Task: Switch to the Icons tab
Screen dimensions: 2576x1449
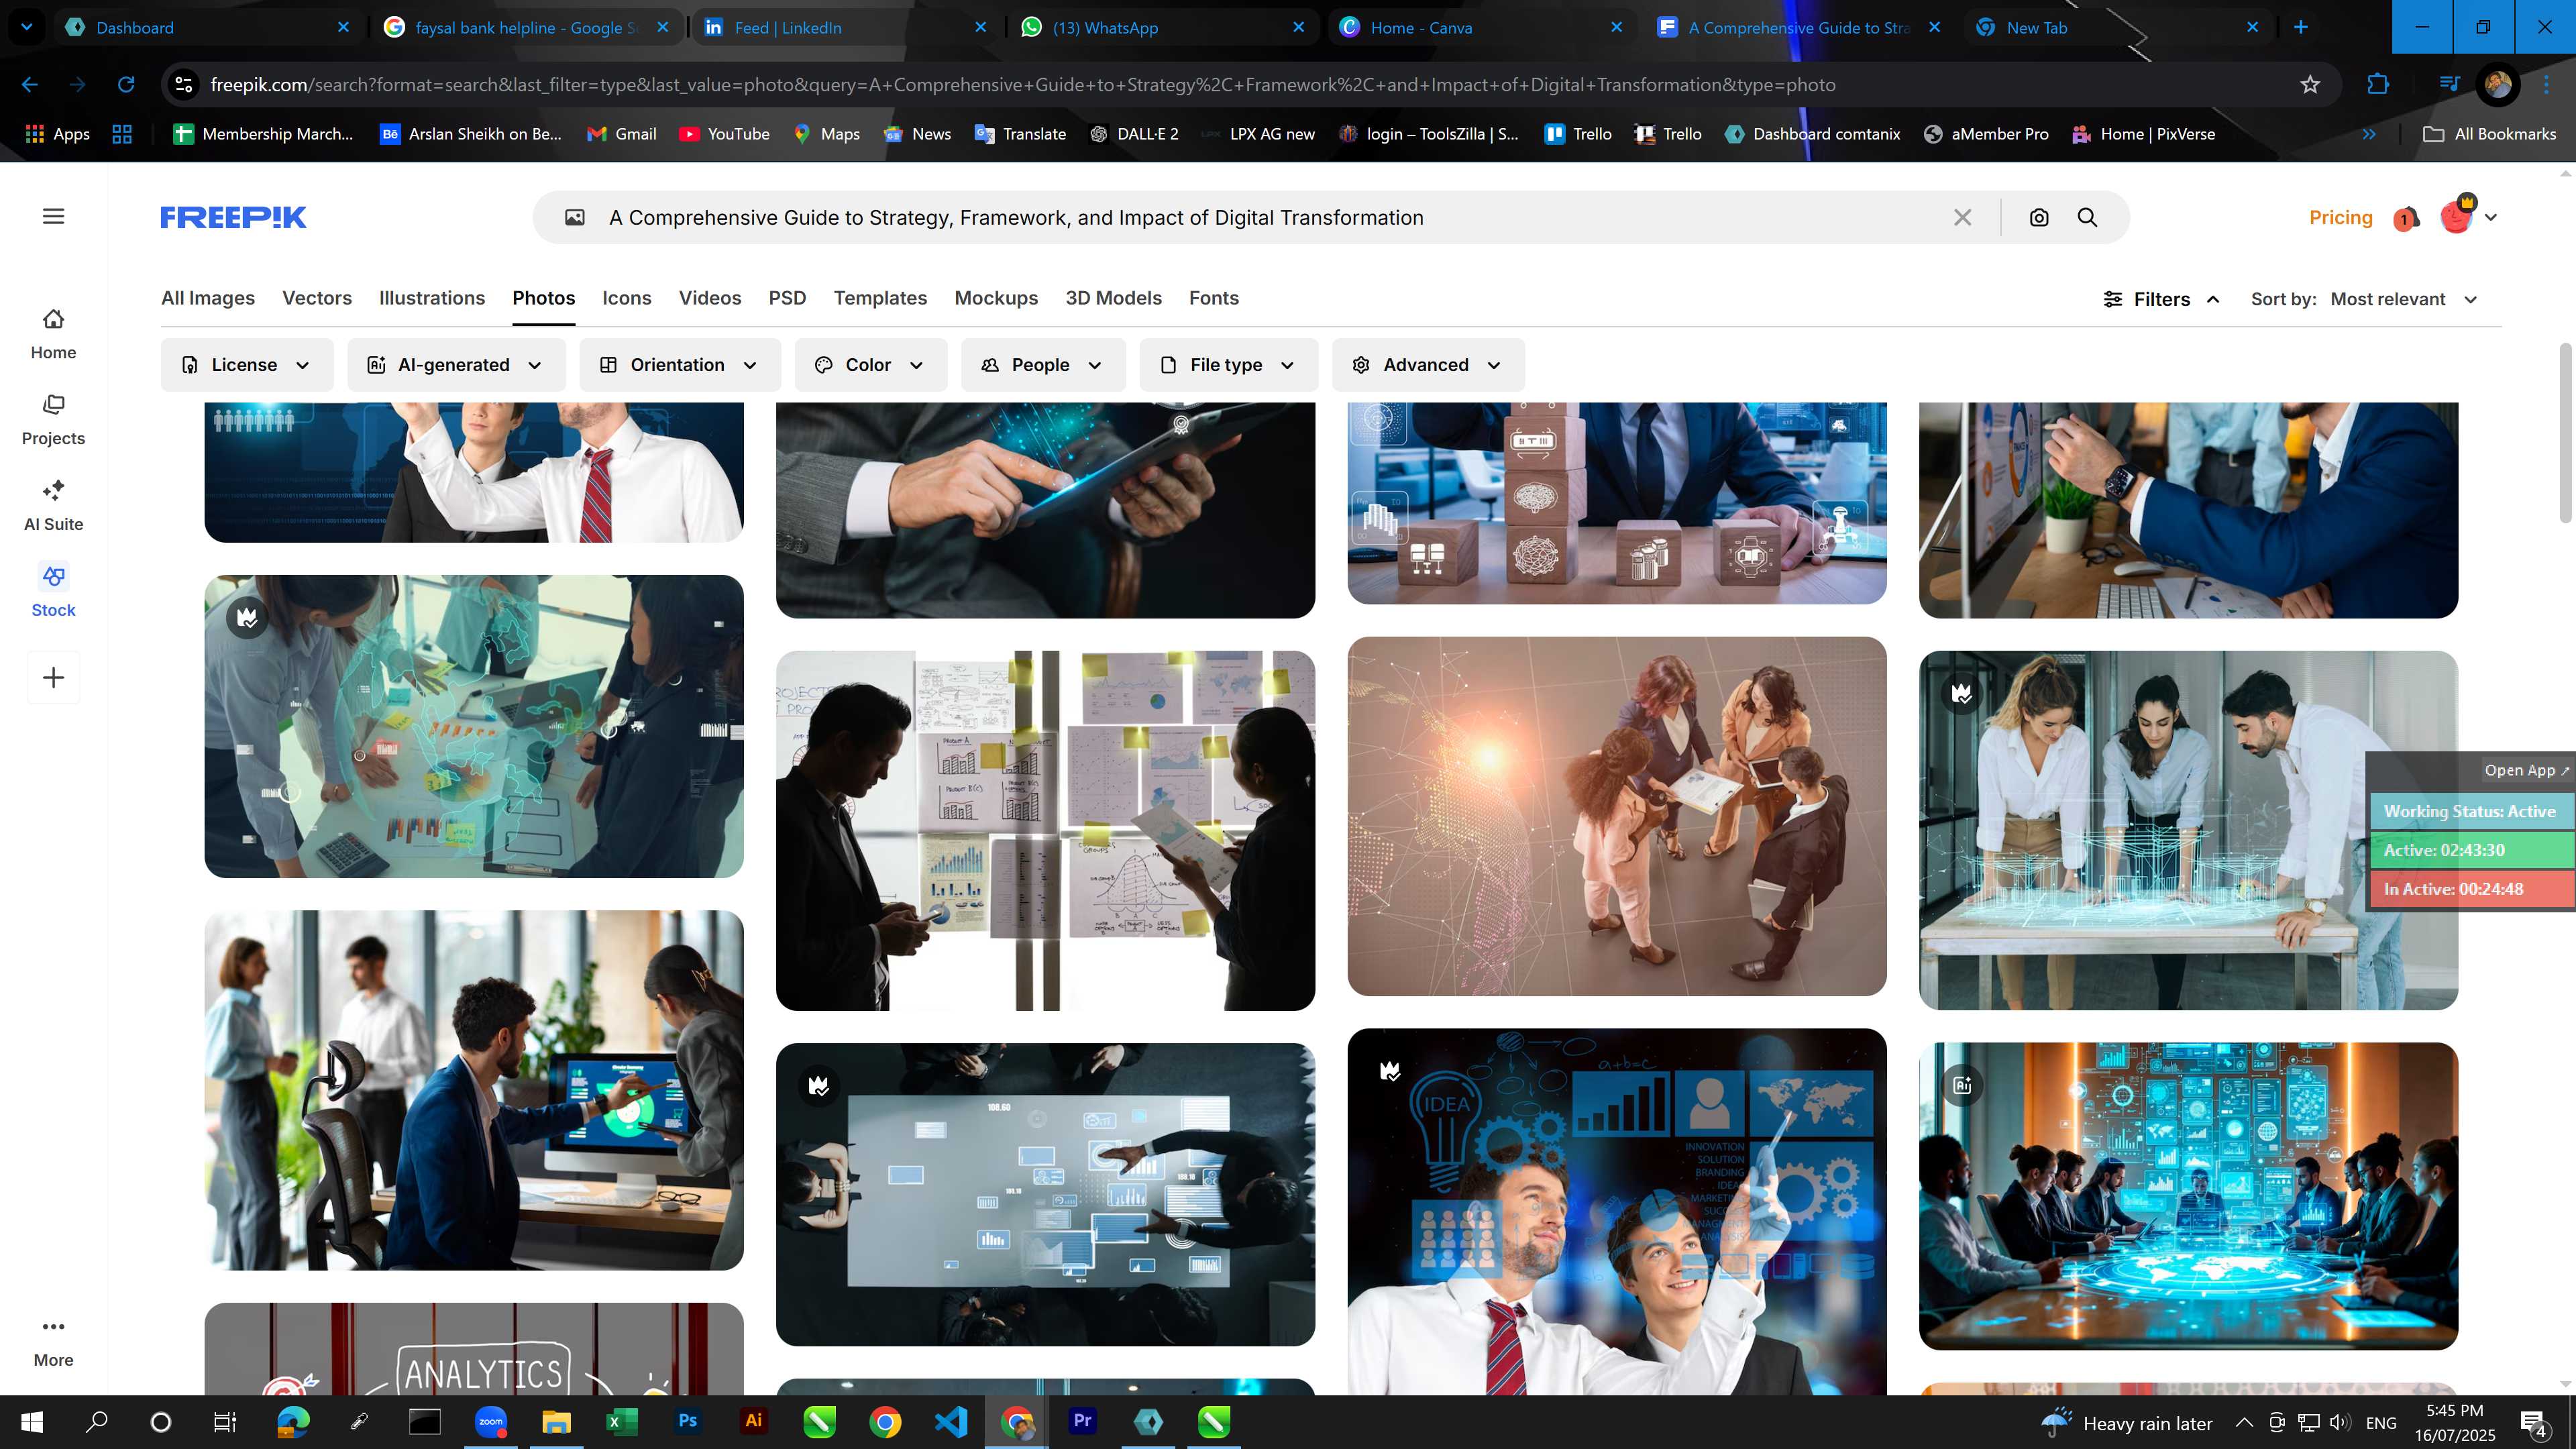Action: [x=627, y=298]
